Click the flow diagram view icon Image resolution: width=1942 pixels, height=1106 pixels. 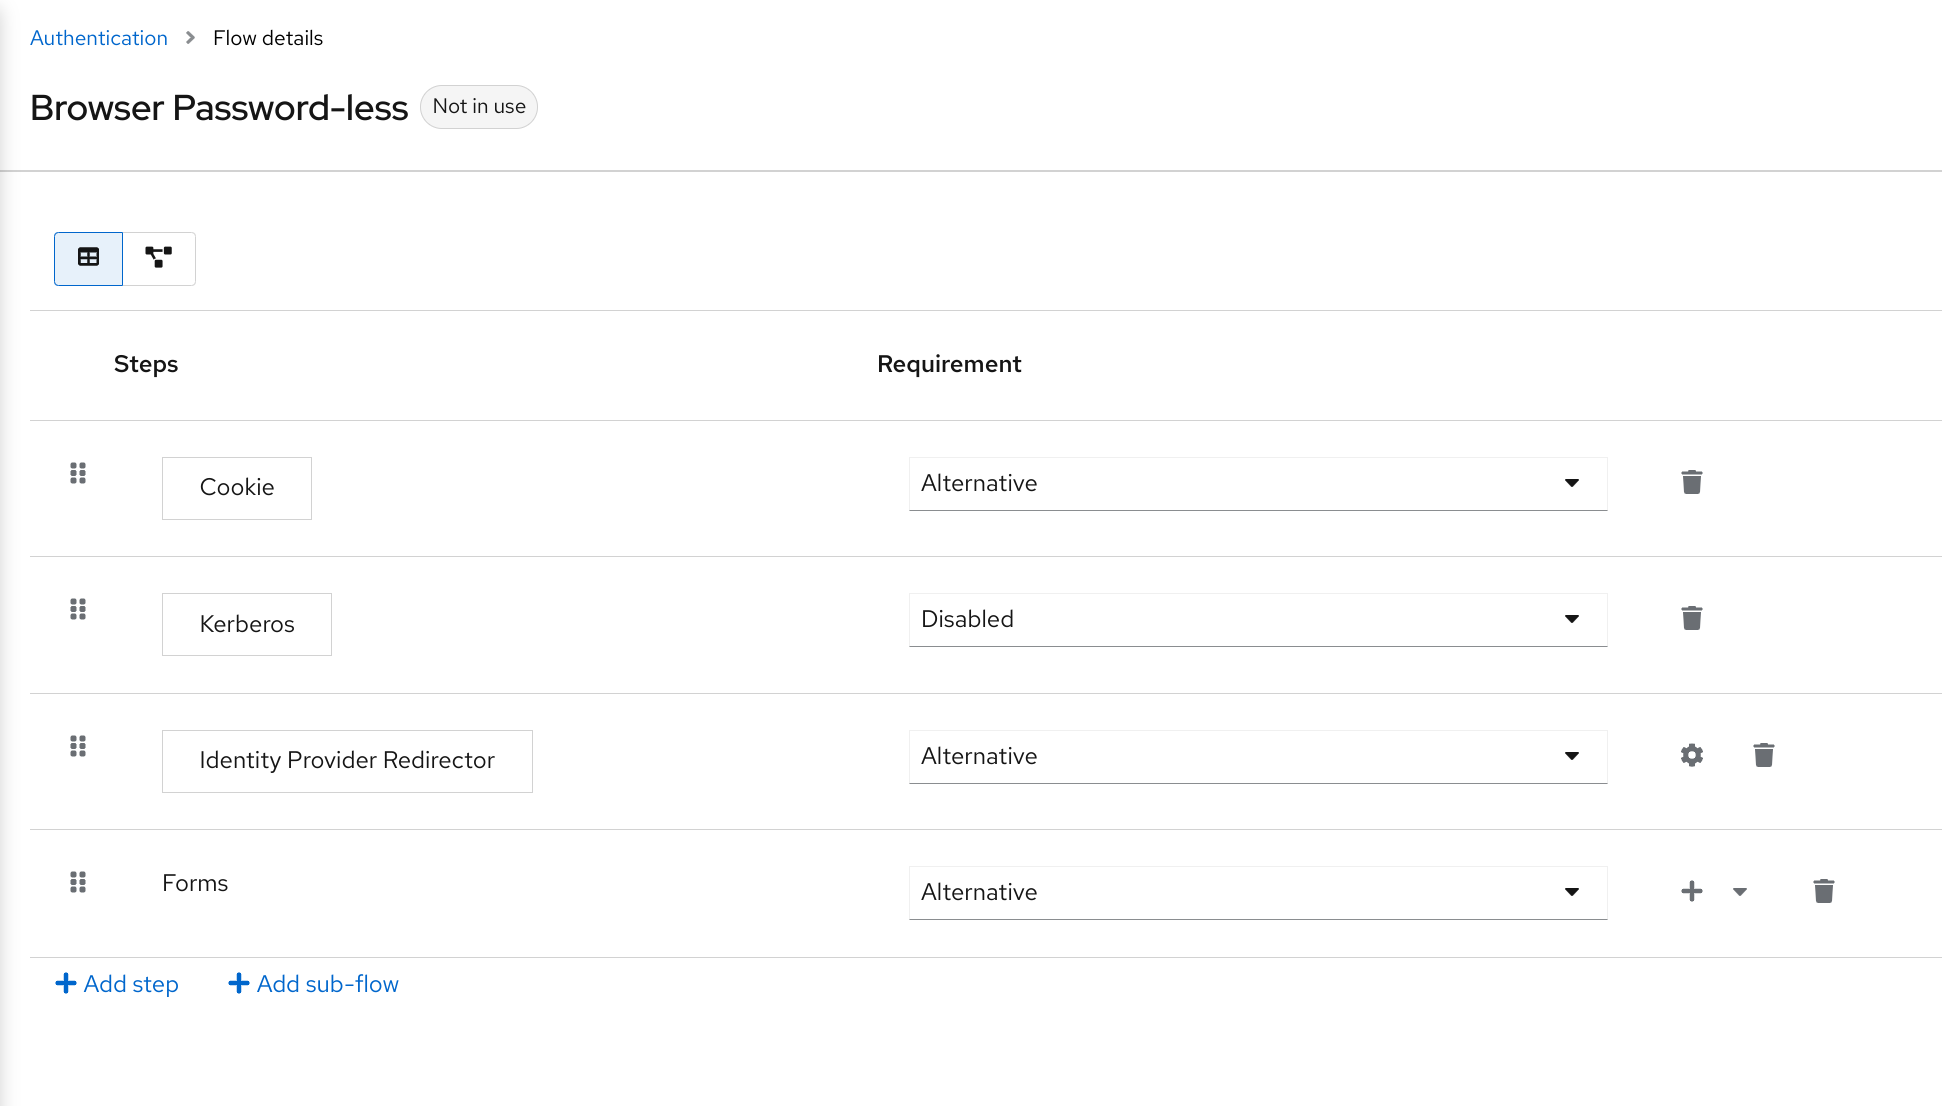point(159,257)
